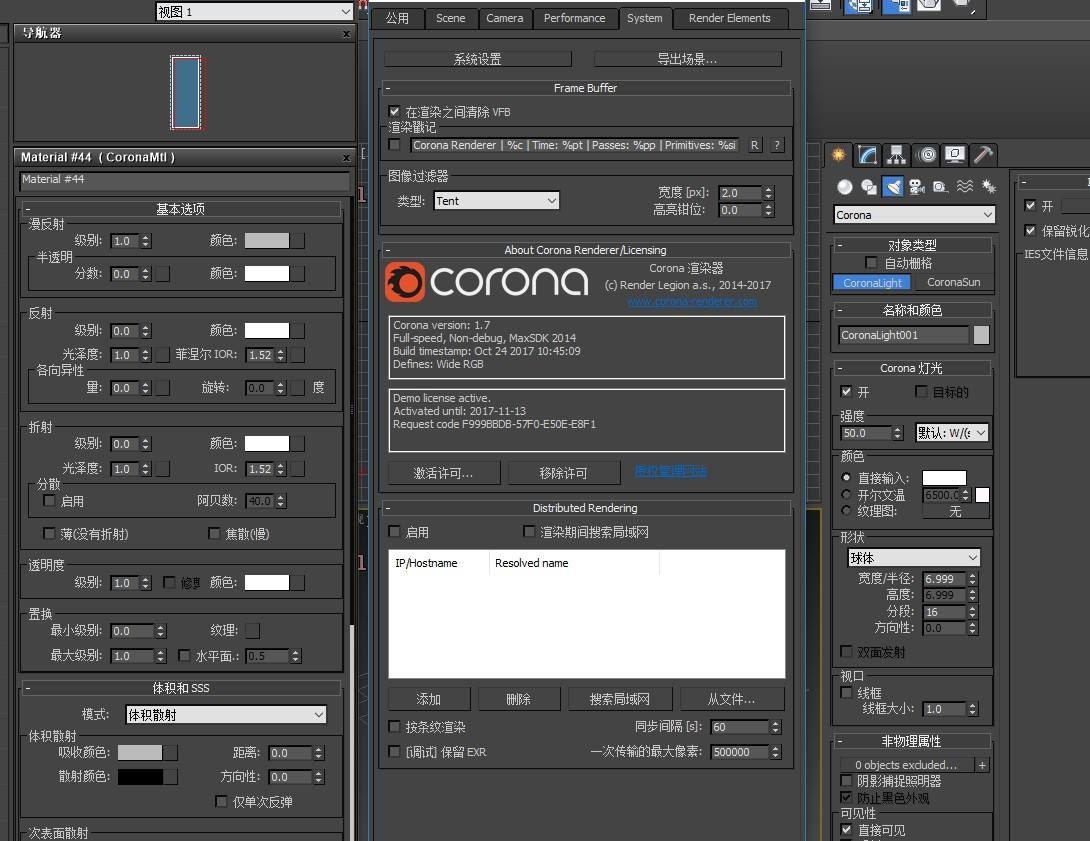The image size is (1090, 841).
Task: Open the Corona renderer assignment dropdown
Action: click(x=913, y=214)
